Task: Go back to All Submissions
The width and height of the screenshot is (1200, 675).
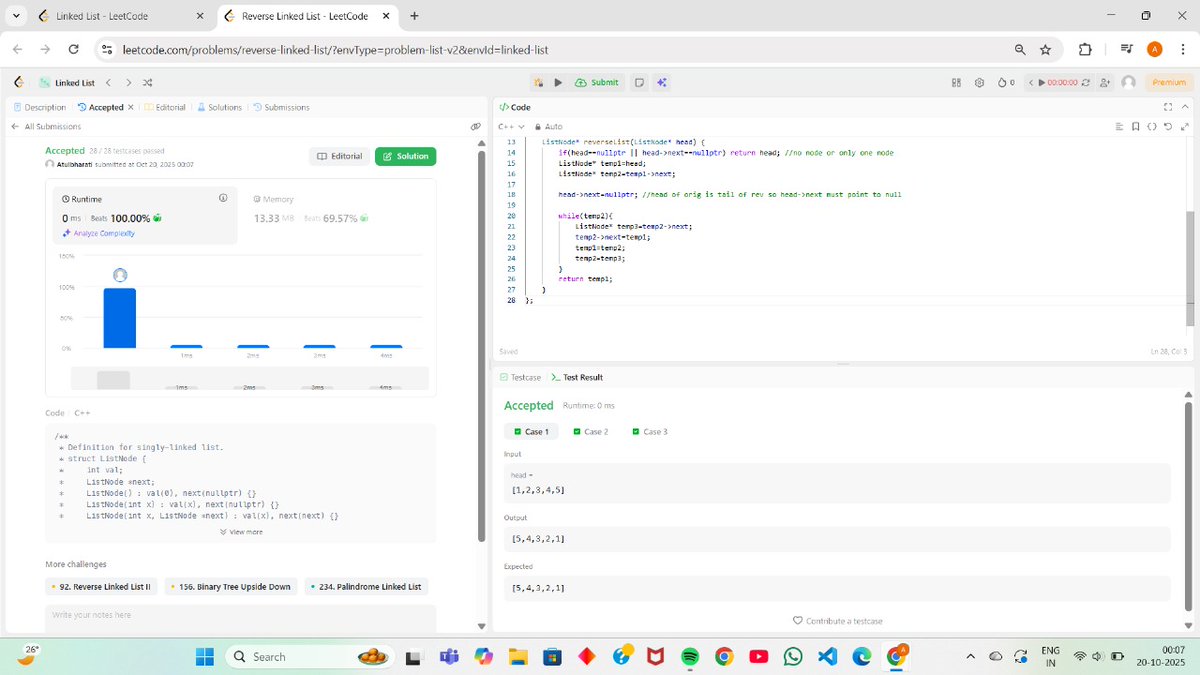Action: (45, 127)
